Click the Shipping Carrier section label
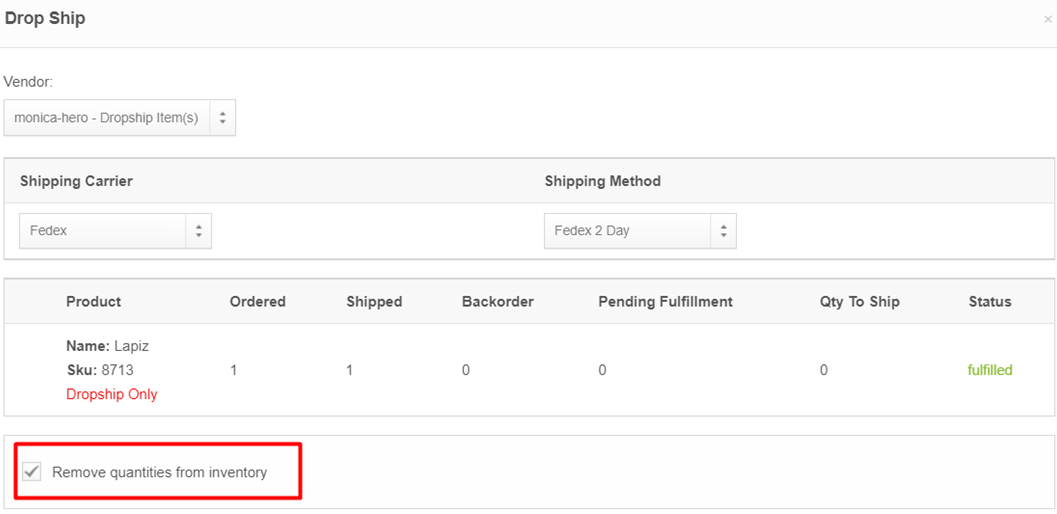Screen dimensions: 1057x514 click(x=76, y=181)
